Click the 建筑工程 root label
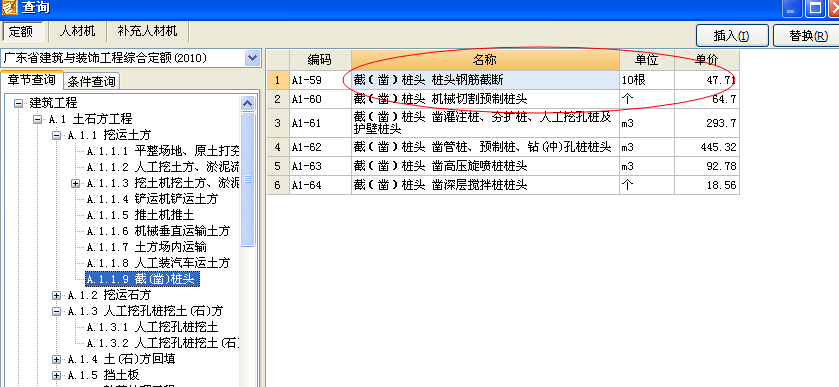Image resolution: width=839 pixels, height=387 pixels. [53, 103]
